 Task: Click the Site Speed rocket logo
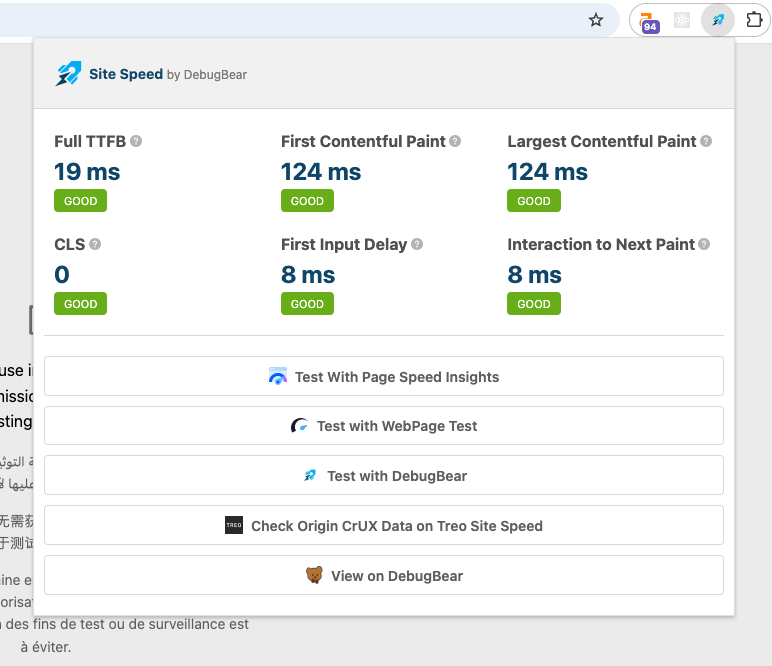pyautogui.click(x=68, y=74)
